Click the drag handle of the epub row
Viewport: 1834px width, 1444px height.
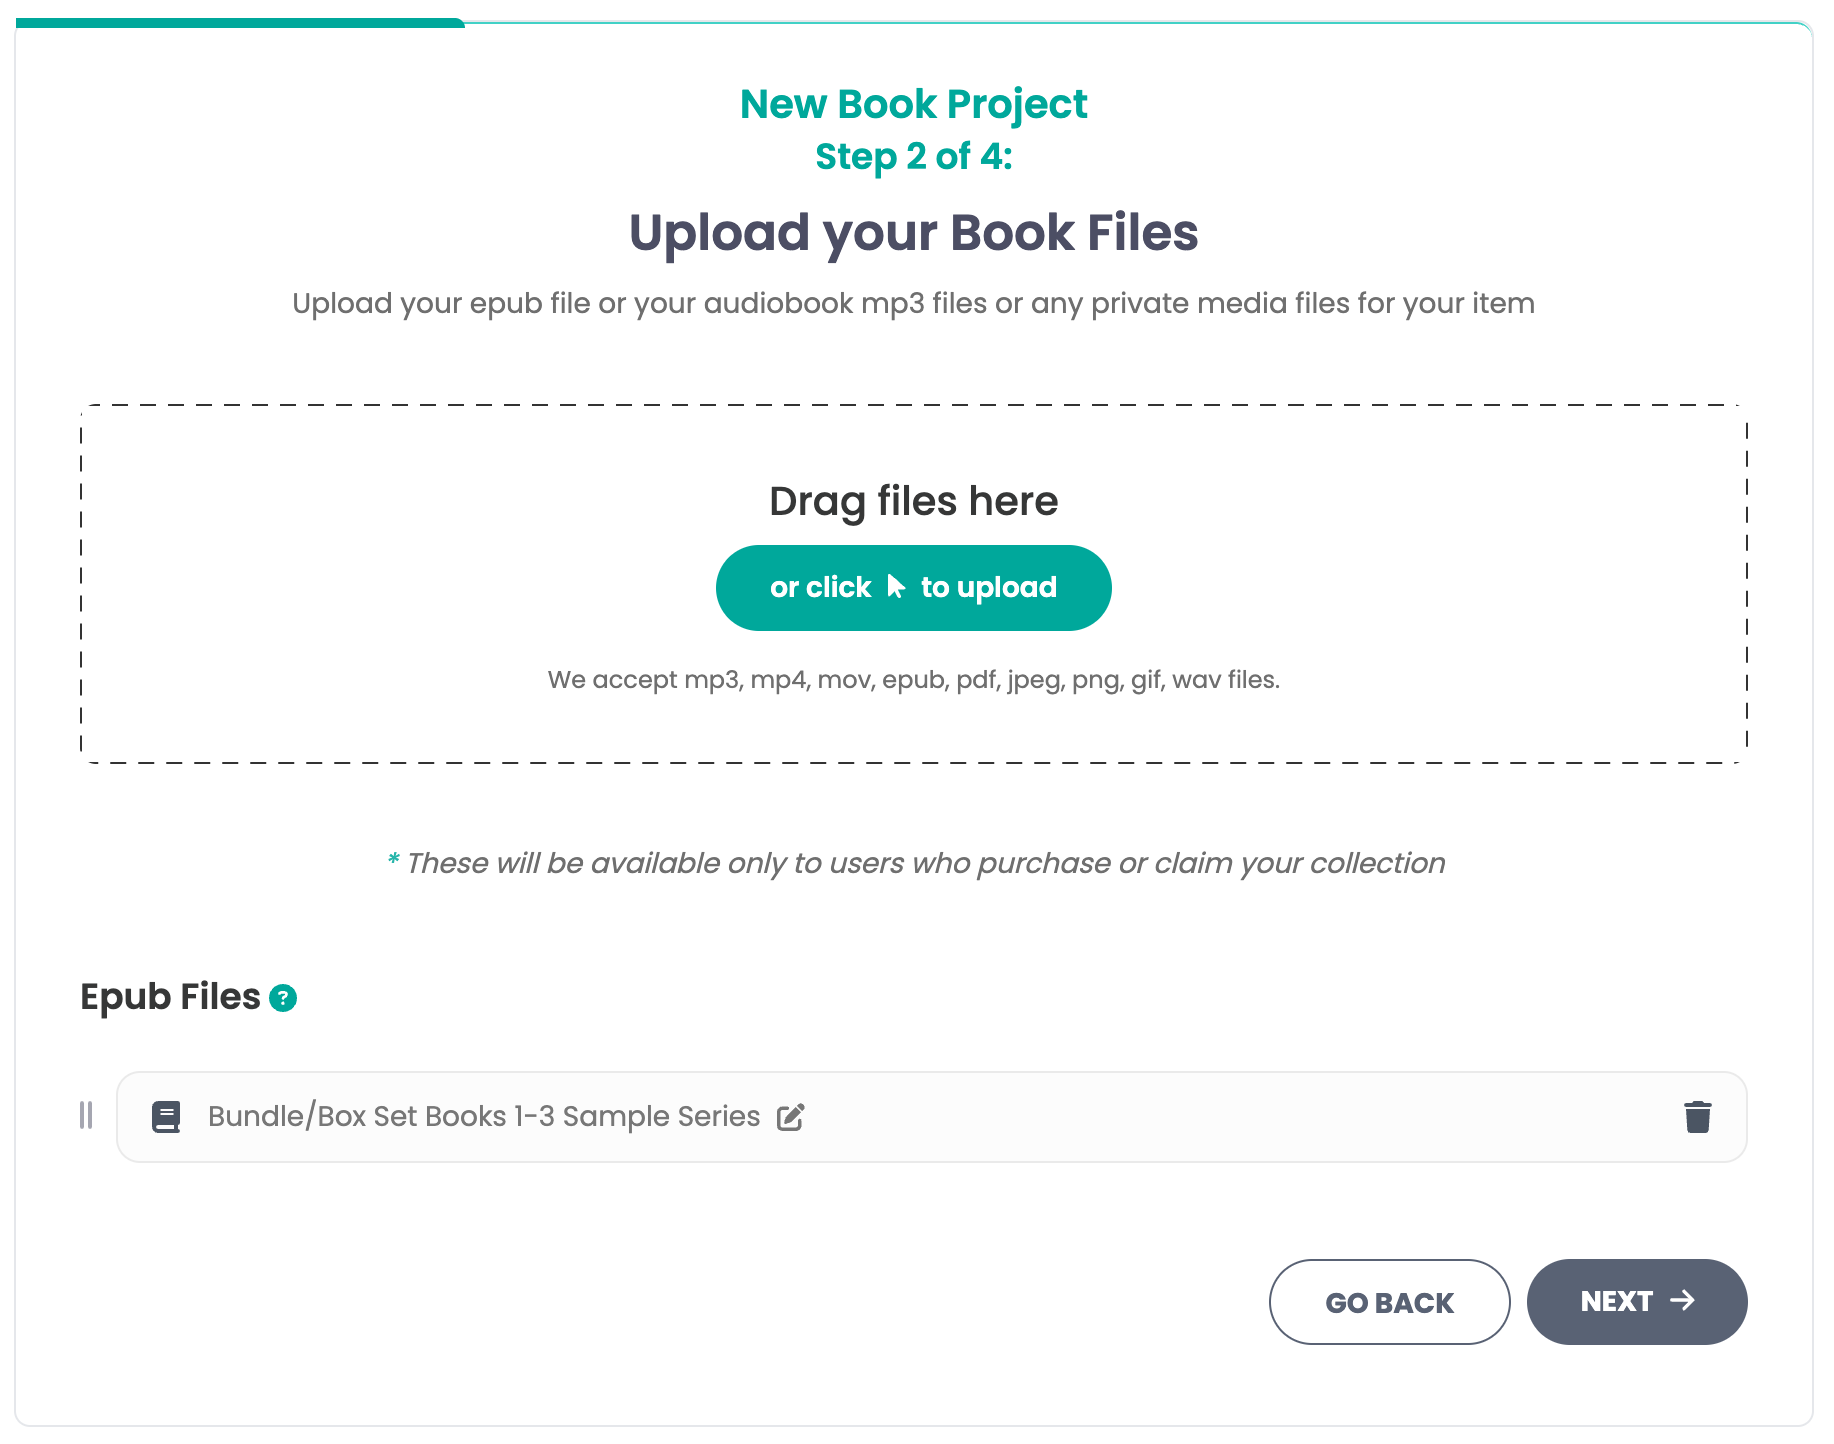(86, 1116)
